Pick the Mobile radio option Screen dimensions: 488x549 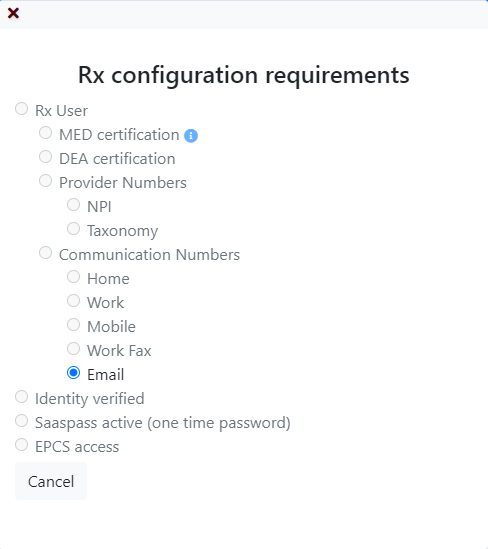pyautogui.click(x=74, y=325)
